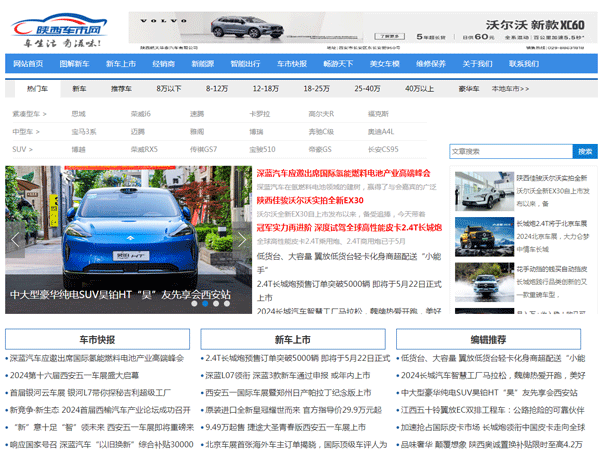Open the 维修保养 navigation item
Screen dimensions: 600x449
pyautogui.click(x=431, y=64)
